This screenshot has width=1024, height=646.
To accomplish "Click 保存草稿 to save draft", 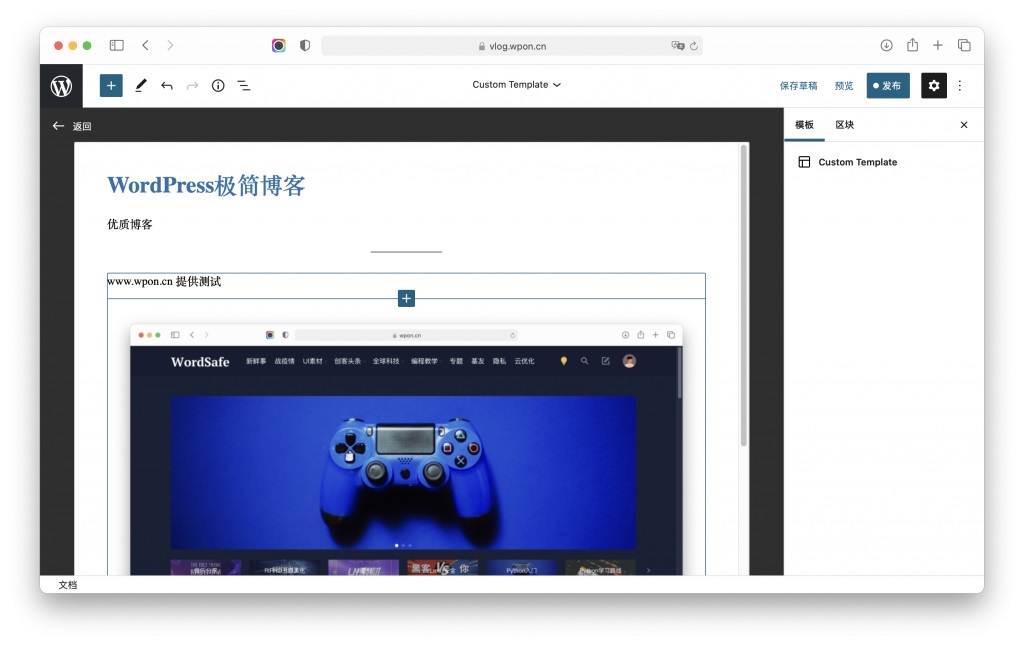I will click(800, 85).
